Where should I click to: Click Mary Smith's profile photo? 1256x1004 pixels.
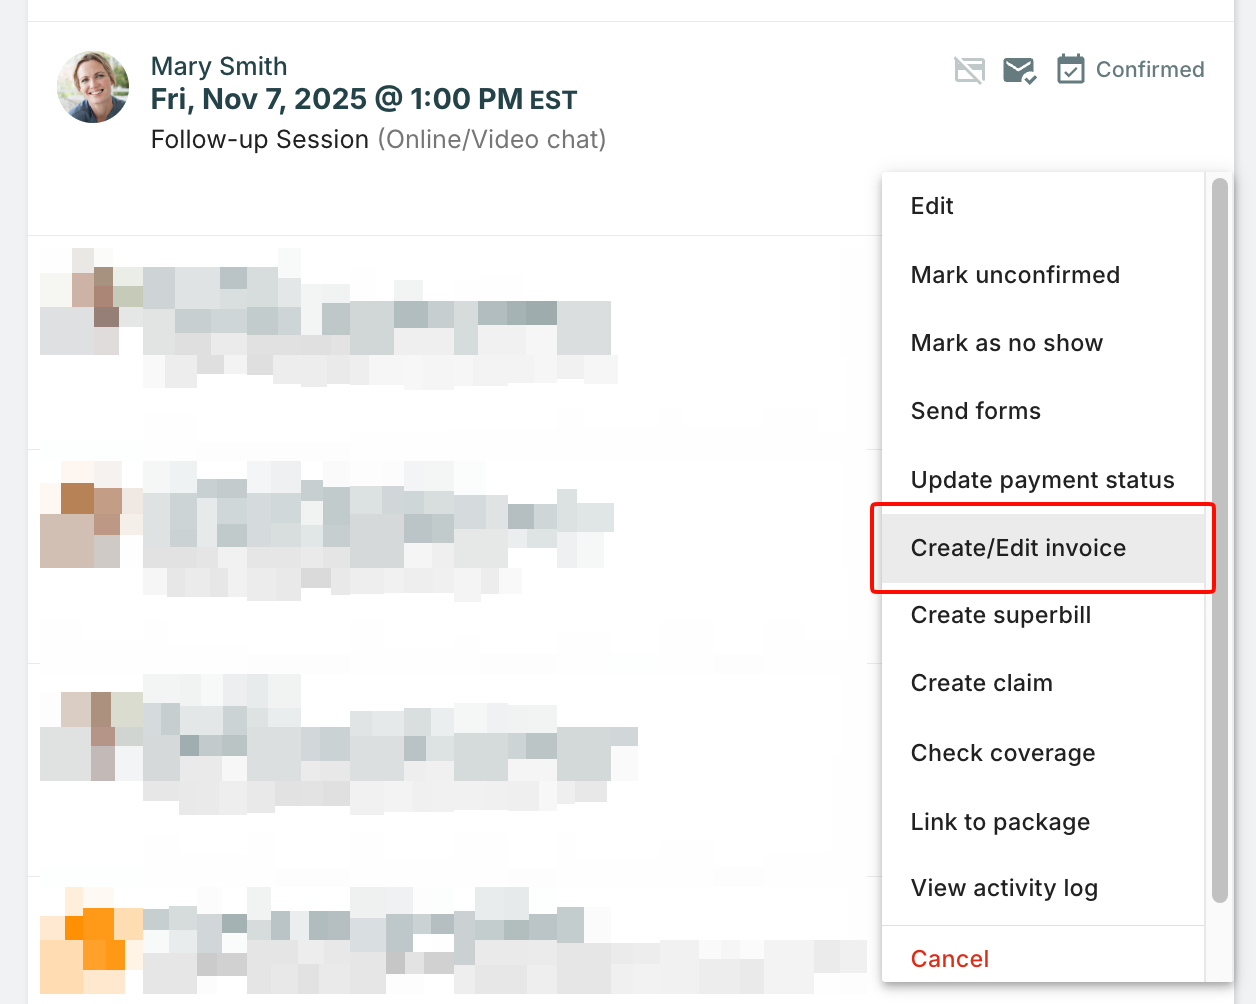[x=93, y=88]
